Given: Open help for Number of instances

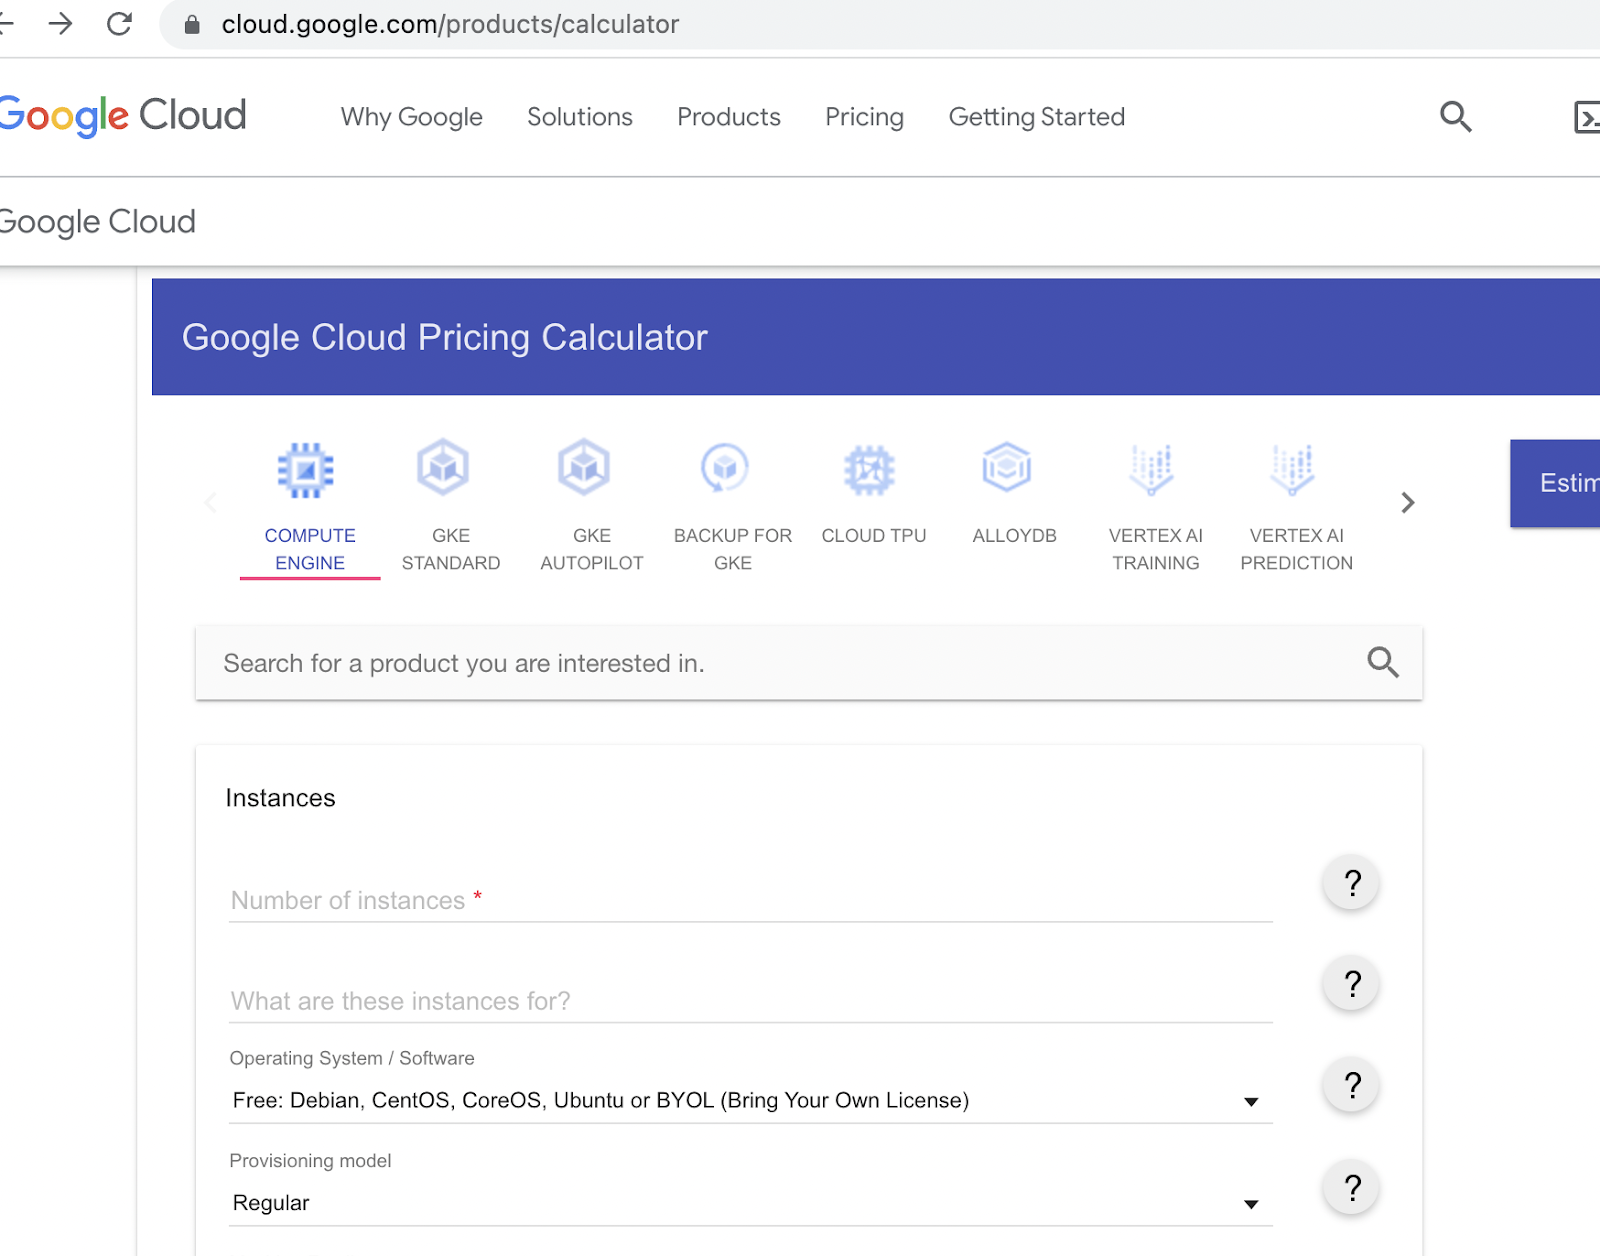Looking at the screenshot, I should click(x=1352, y=883).
